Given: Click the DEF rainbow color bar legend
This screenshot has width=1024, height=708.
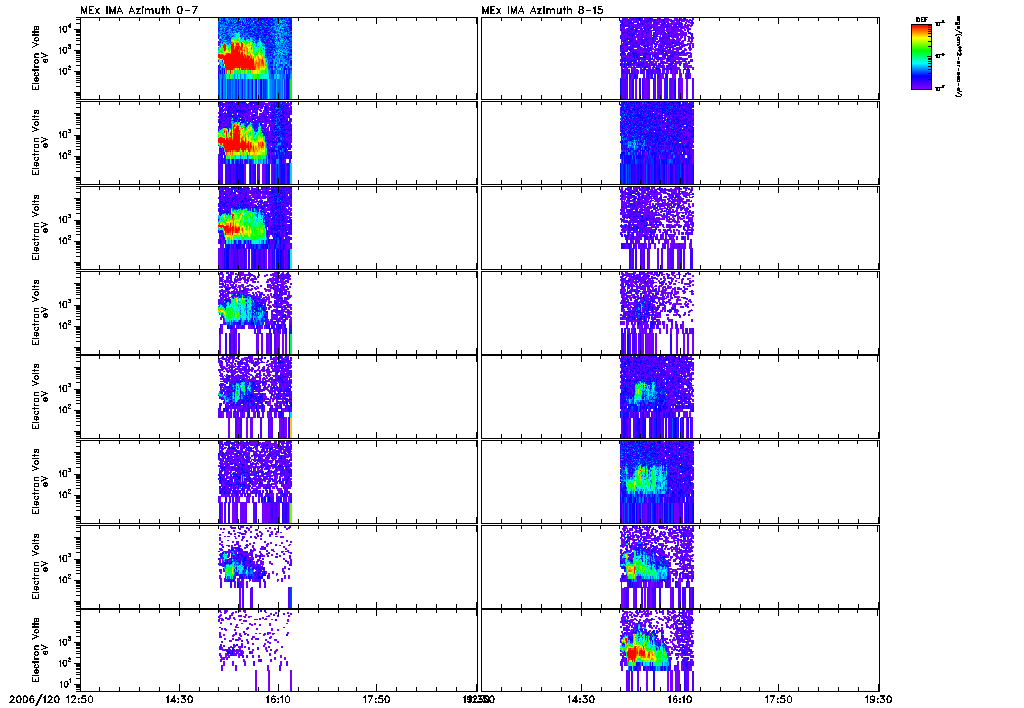Looking at the screenshot, I should click(921, 56).
